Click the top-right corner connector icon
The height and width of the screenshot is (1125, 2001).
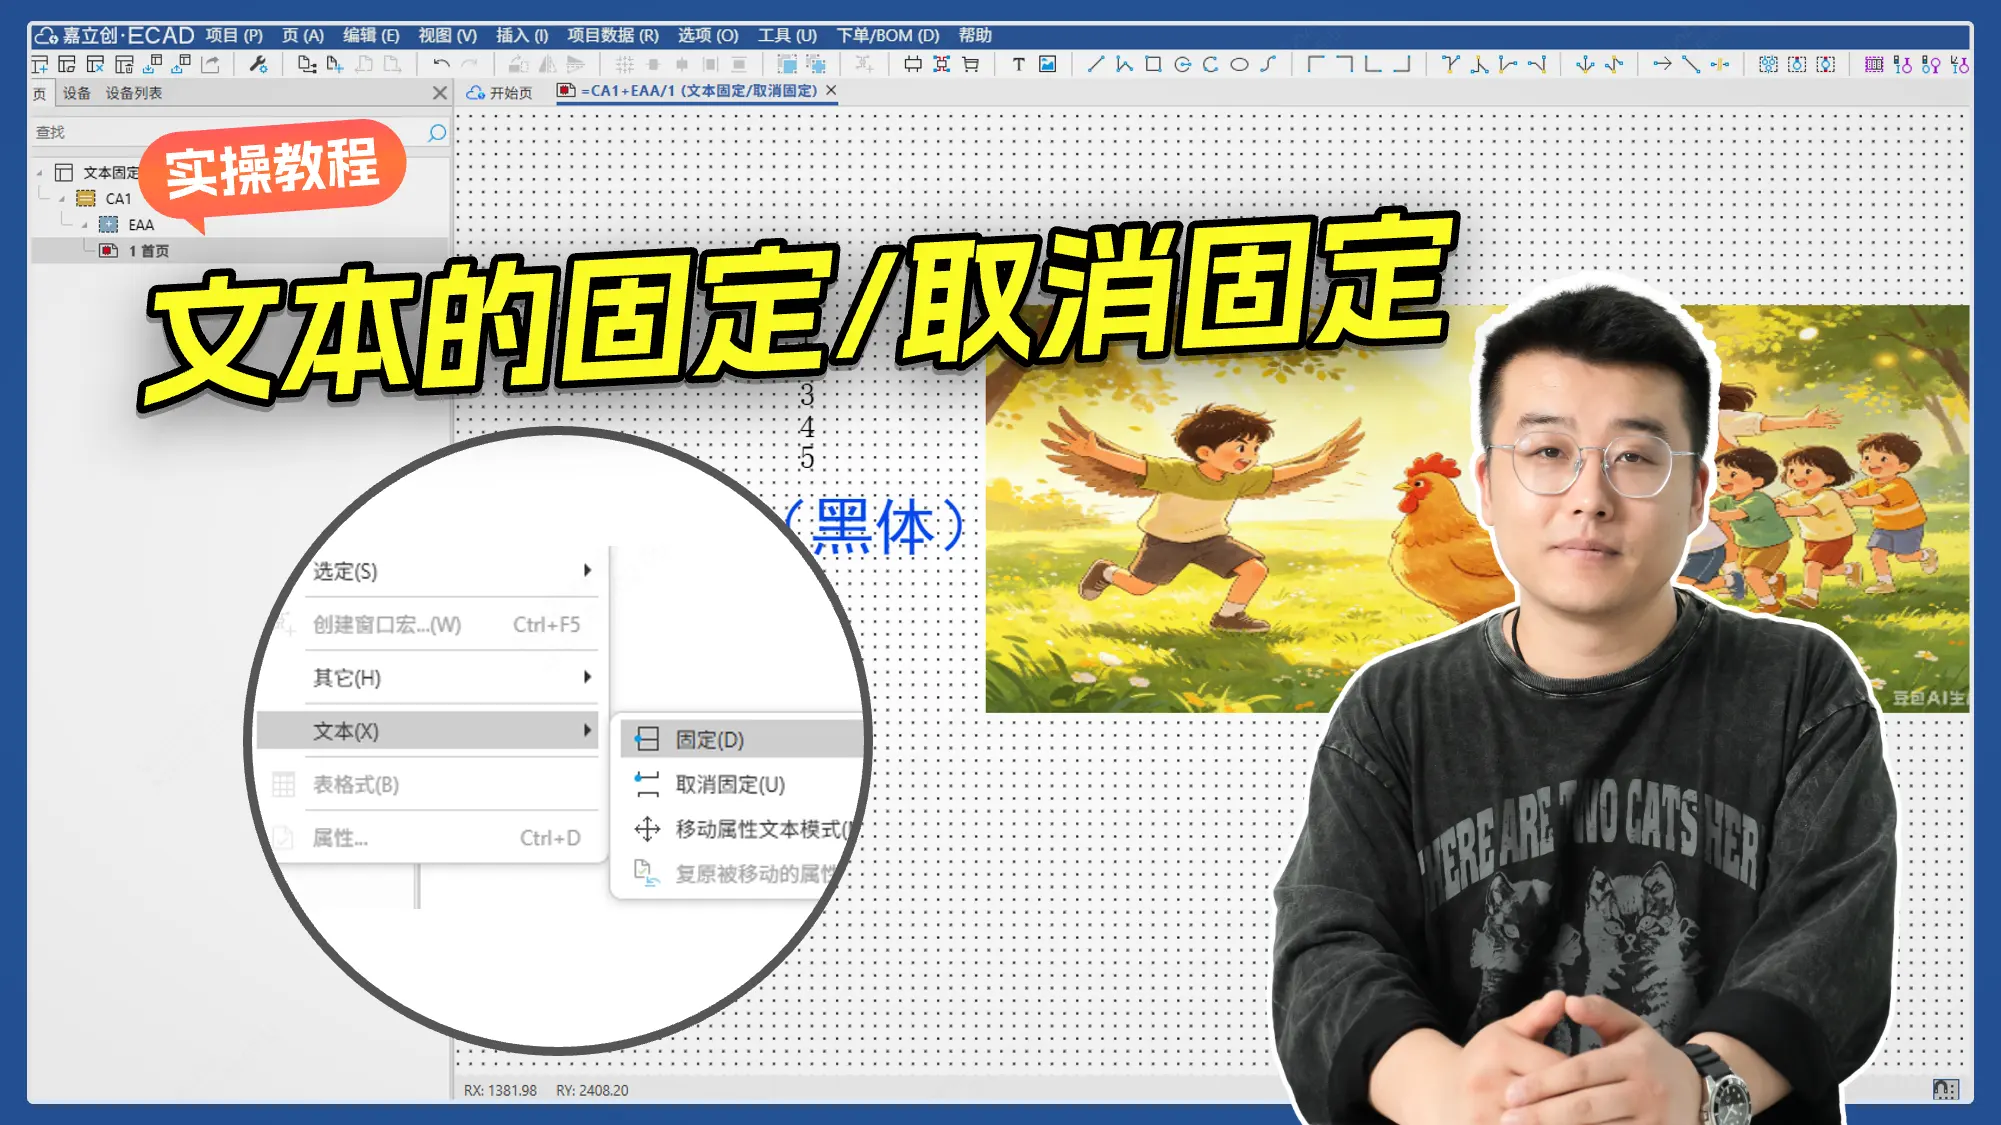(1345, 65)
